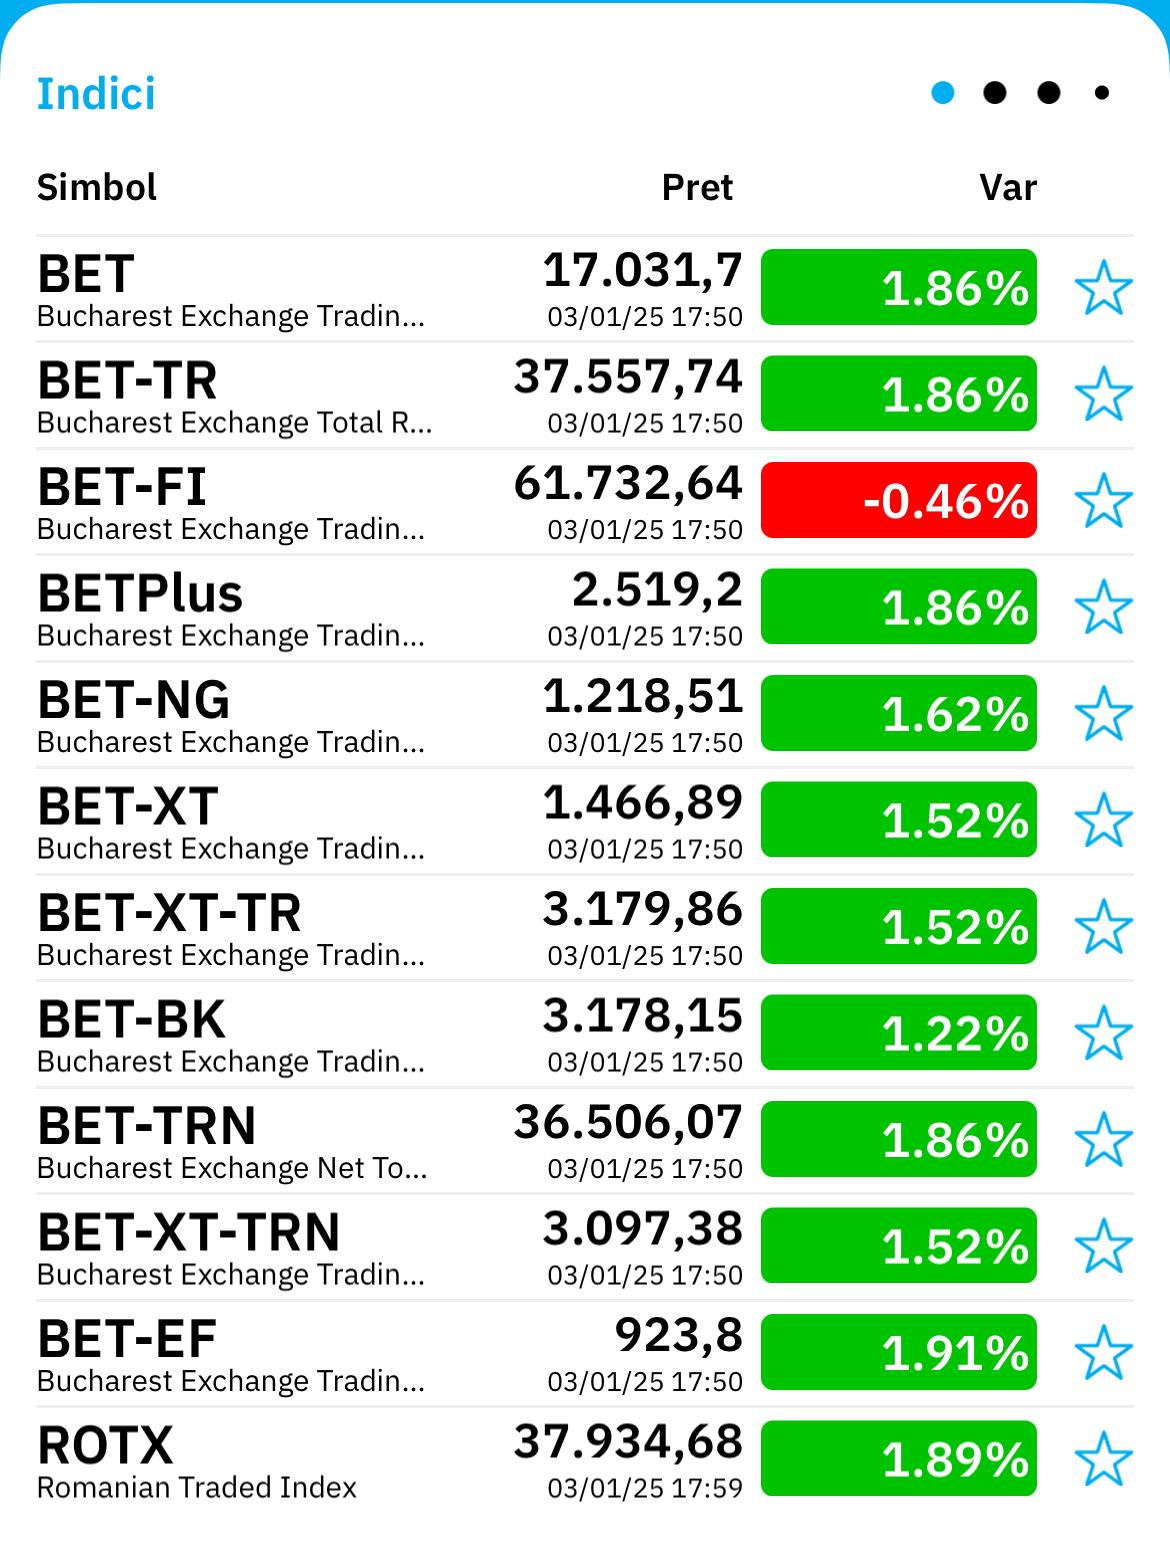Toggle the BET-XT favorite star
Screen dimensions: 1170x1564
pyautogui.click(x=1103, y=820)
